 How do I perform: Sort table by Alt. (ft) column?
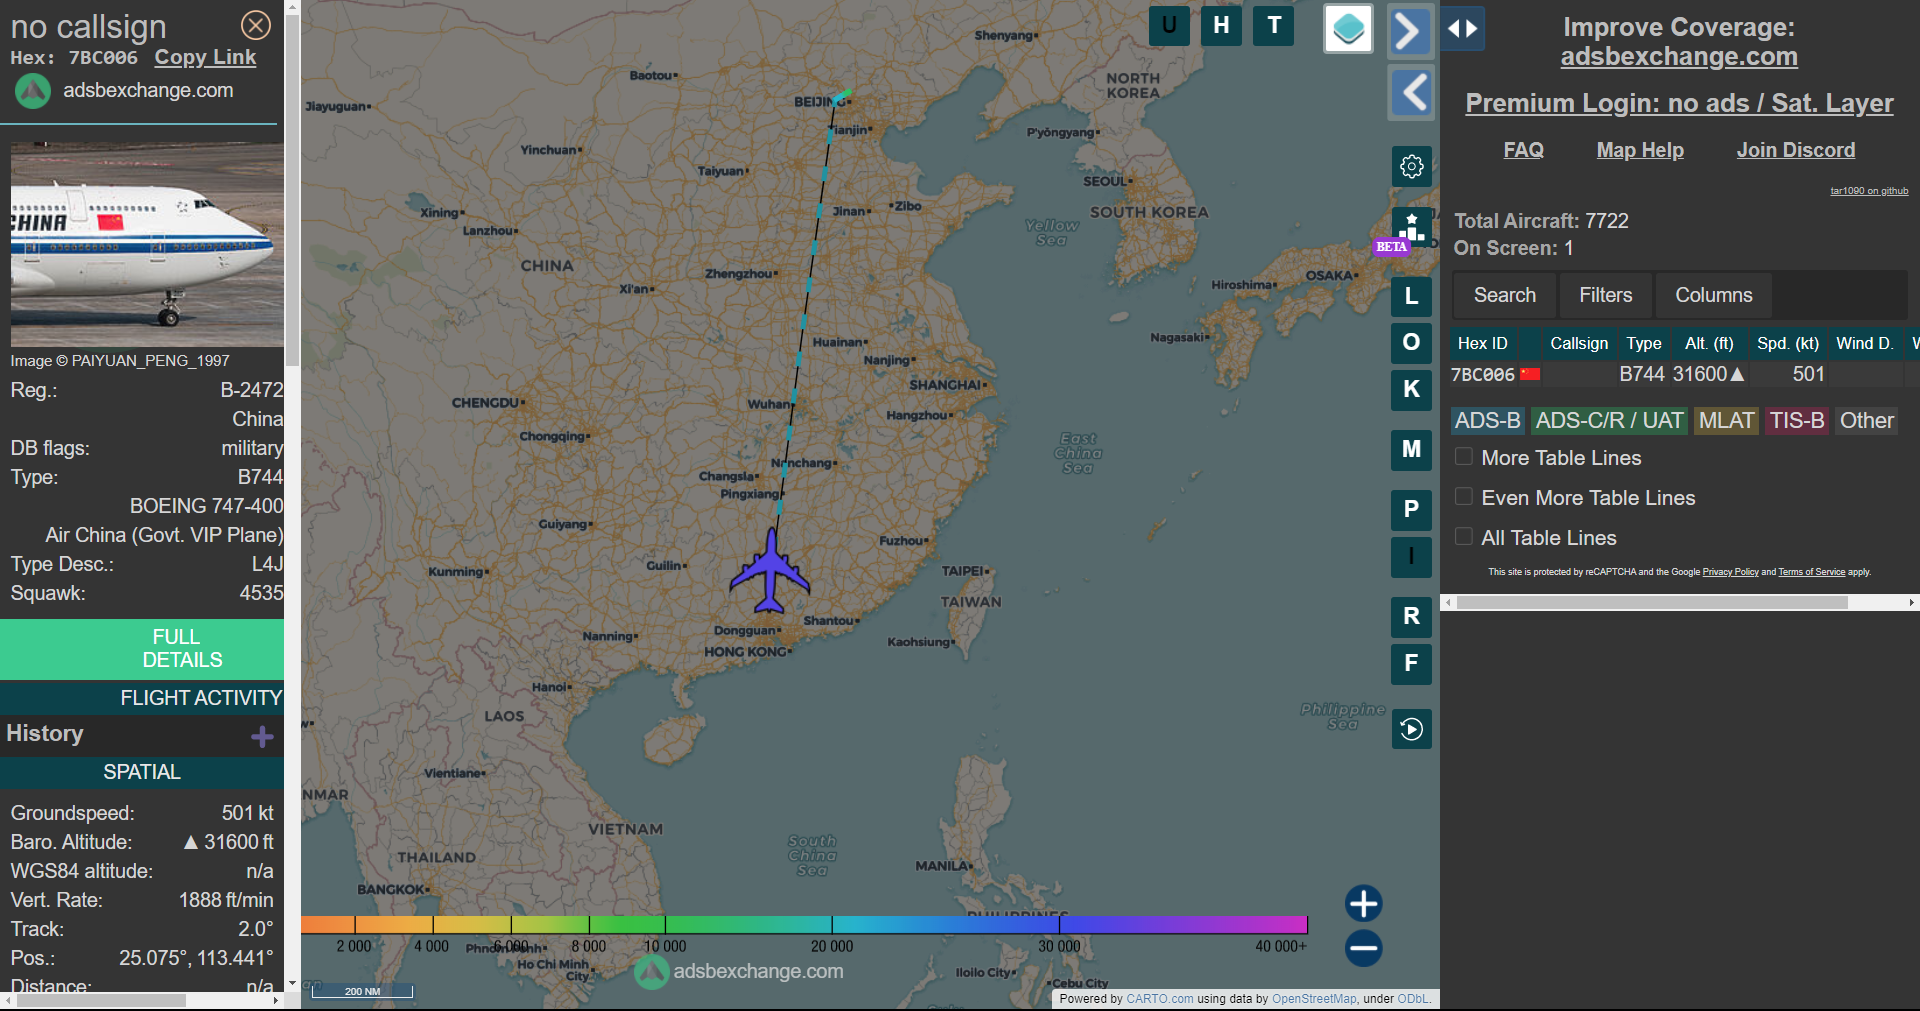click(x=1708, y=343)
